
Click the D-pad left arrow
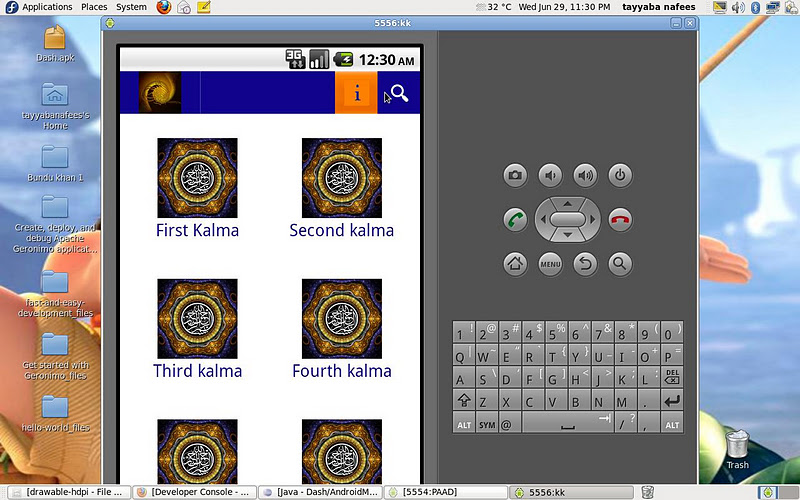(x=542, y=219)
